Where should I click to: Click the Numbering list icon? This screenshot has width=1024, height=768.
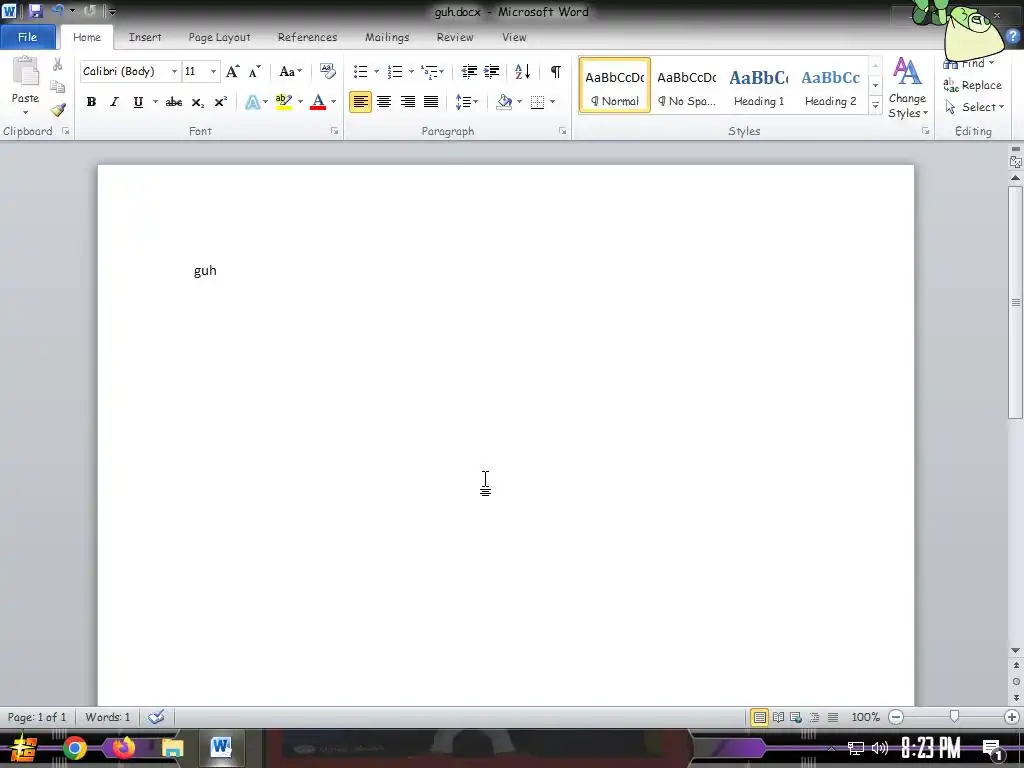[x=394, y=71]
